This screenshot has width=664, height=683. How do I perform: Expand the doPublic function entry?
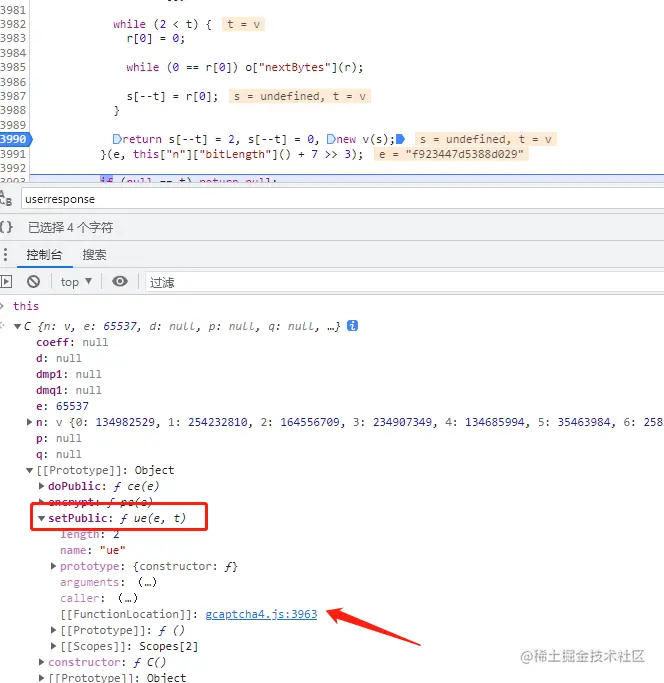(x=41, y=486)
